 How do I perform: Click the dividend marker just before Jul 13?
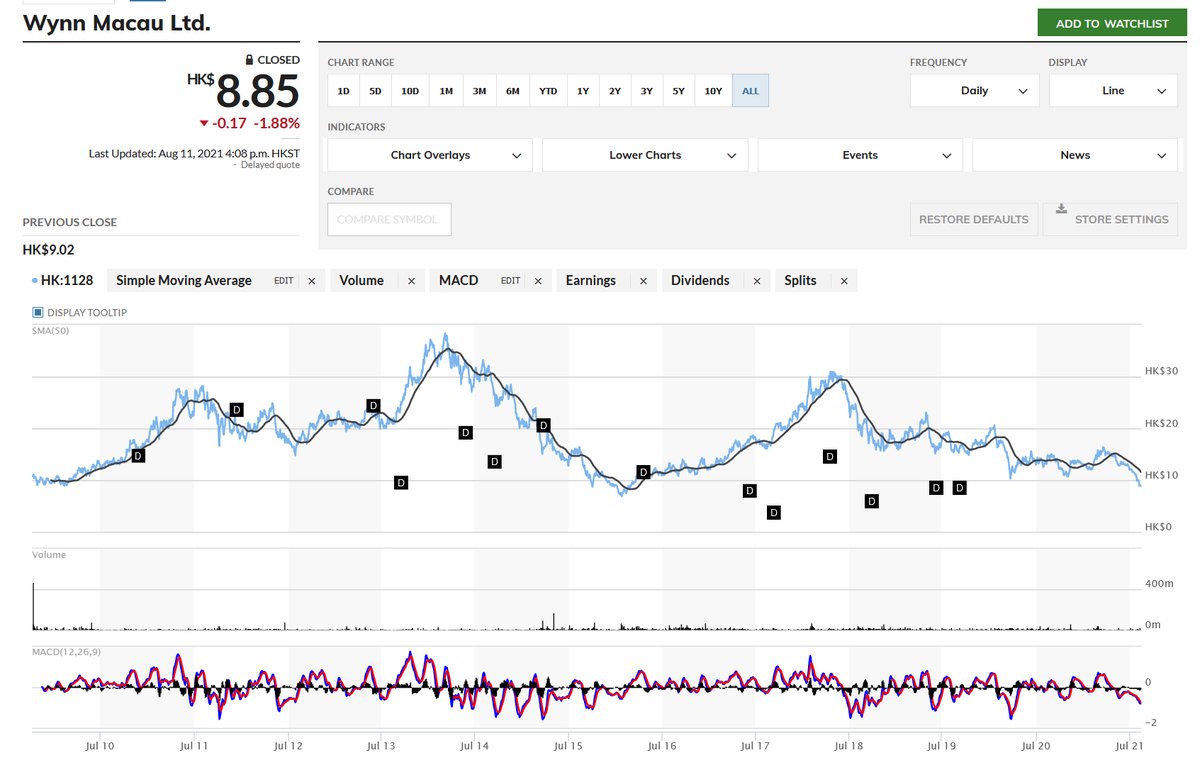pos(373,405)
